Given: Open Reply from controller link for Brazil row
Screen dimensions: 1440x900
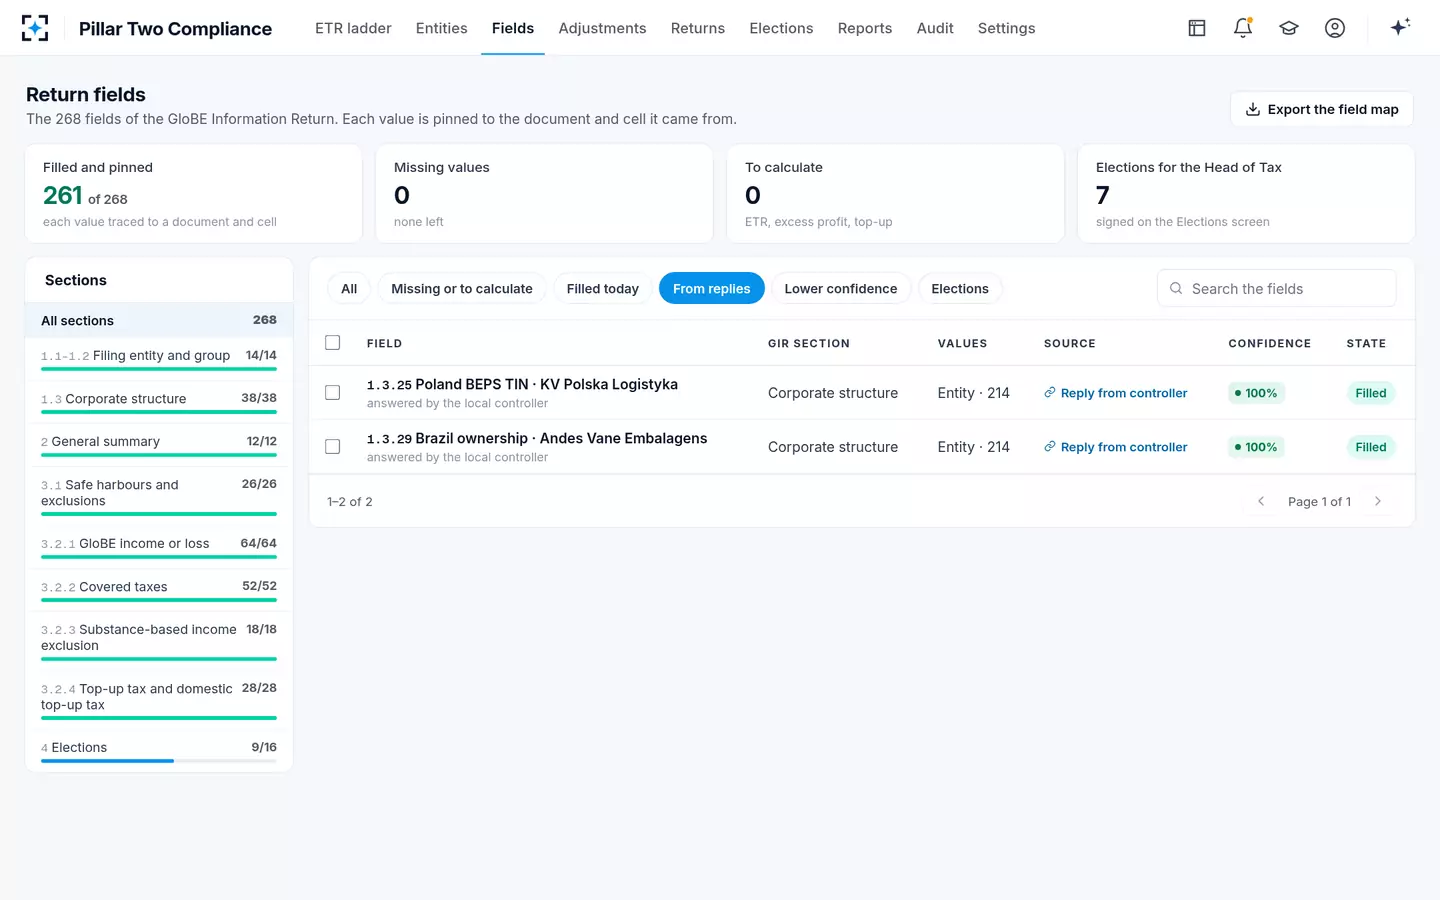Looking at the screenshot, I should (x=1116, y=447).
